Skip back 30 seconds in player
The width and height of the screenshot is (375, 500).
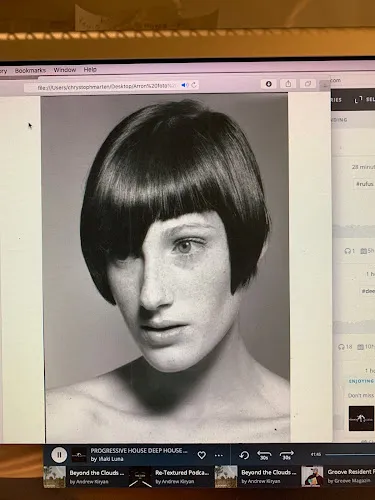[x=264, y=455]
